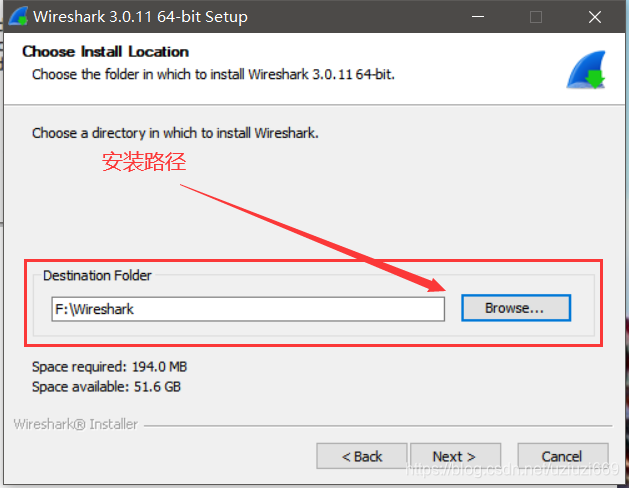Open the Browse... folder picker
Screen dimensions: 629x488
click(x=516, y=308)
